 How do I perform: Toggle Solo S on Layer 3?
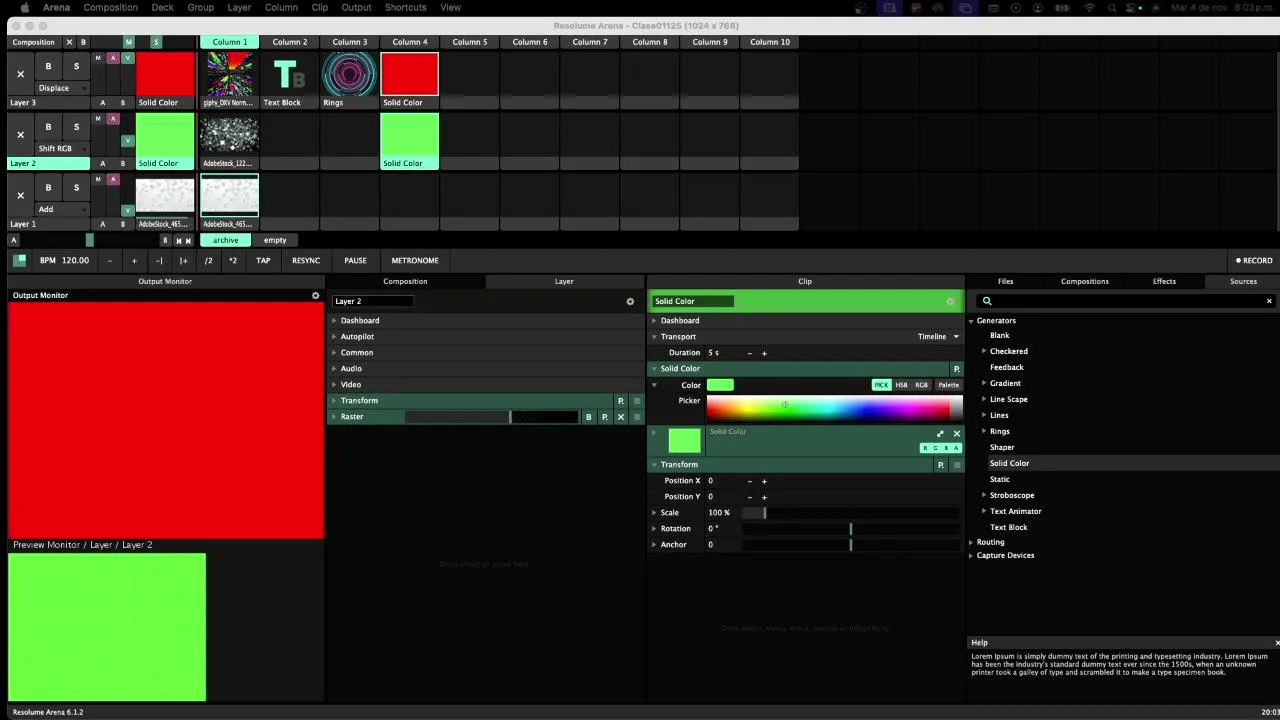point(76,66)
